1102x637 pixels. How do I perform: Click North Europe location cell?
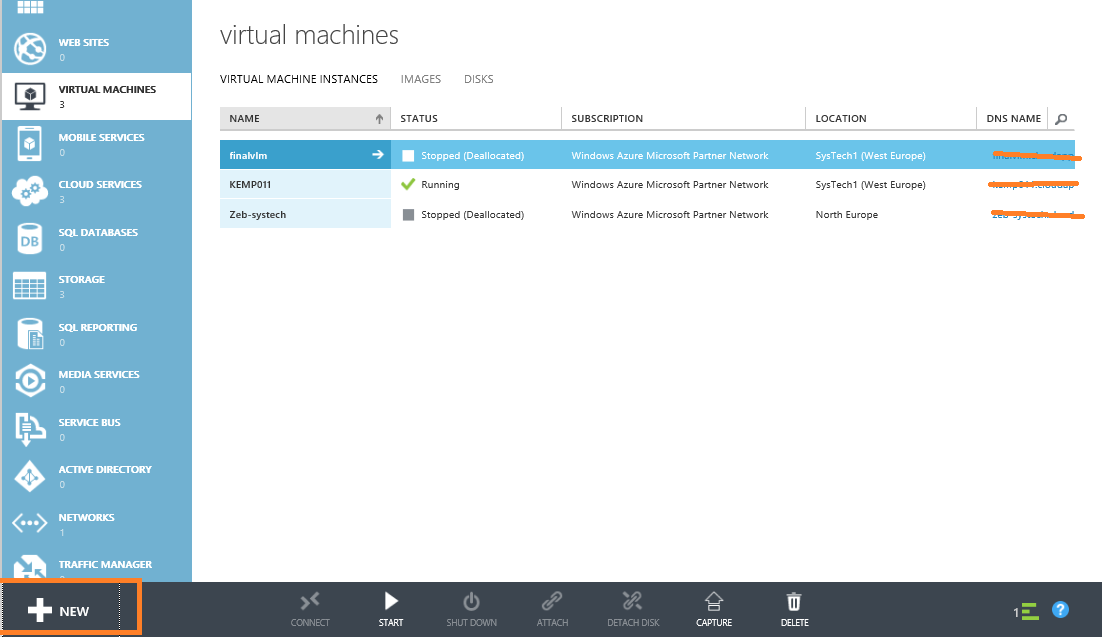click(x=846, y=214)
